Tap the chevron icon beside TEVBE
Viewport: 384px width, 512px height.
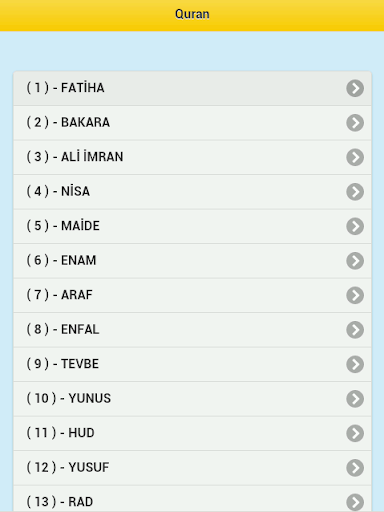click(x=355, y=364)
